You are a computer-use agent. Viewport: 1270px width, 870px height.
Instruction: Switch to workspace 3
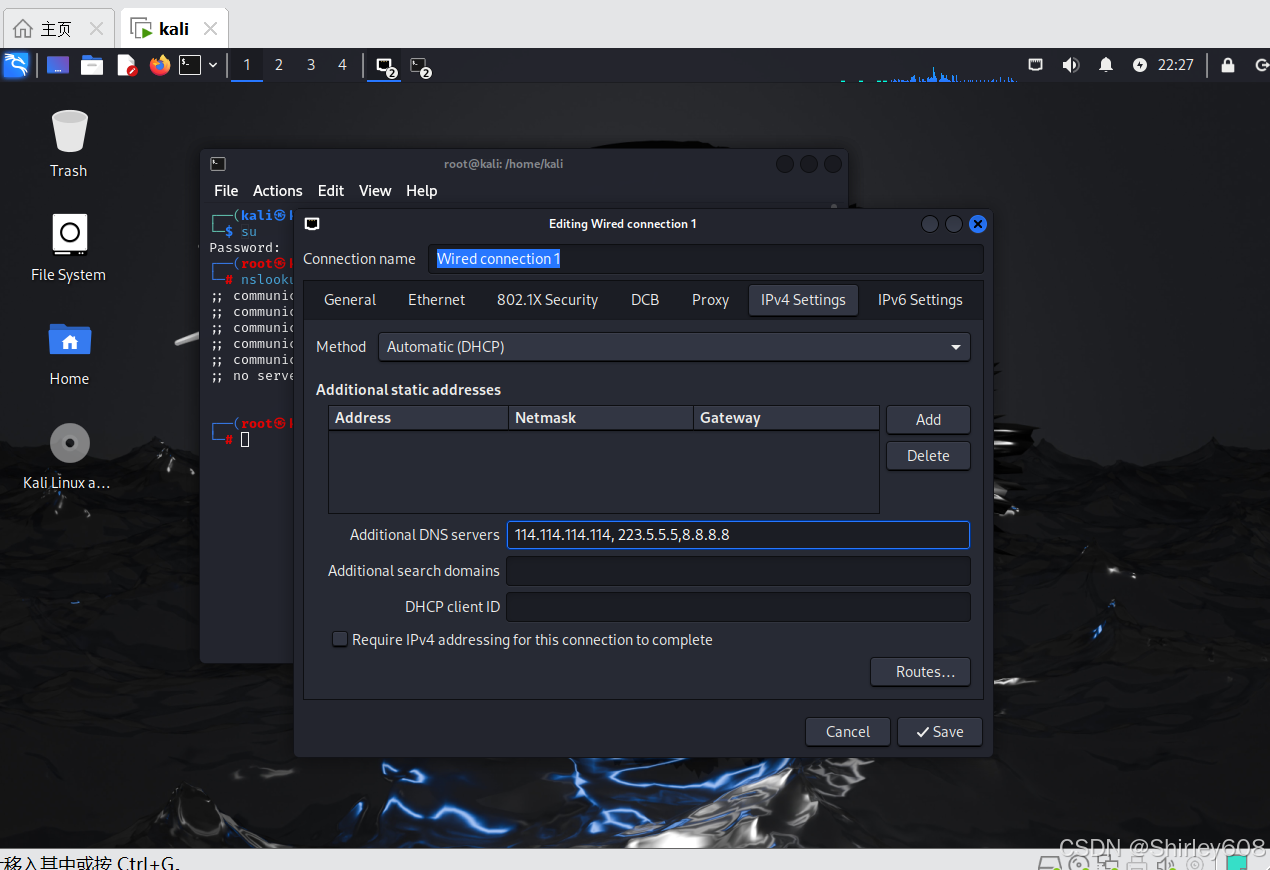[x=311, y=65]
